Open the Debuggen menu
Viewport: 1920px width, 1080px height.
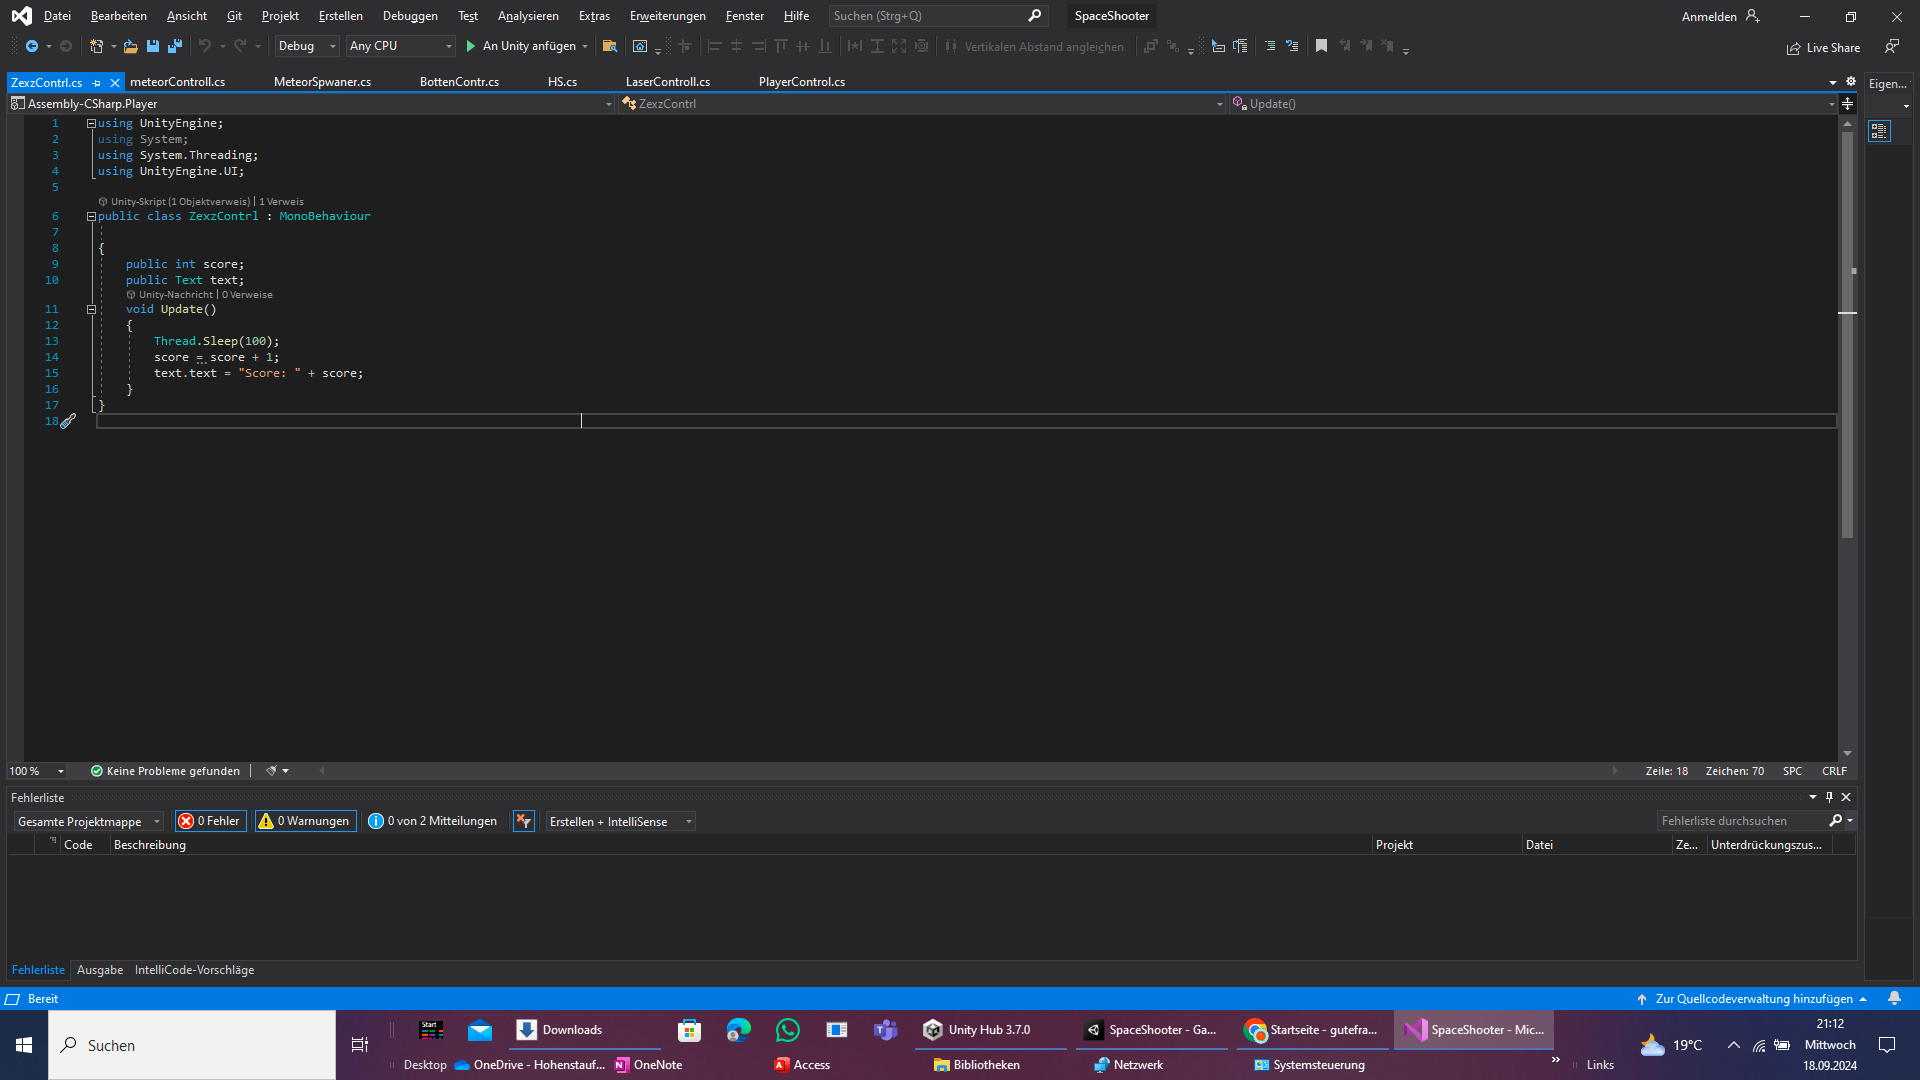point(410,16)
